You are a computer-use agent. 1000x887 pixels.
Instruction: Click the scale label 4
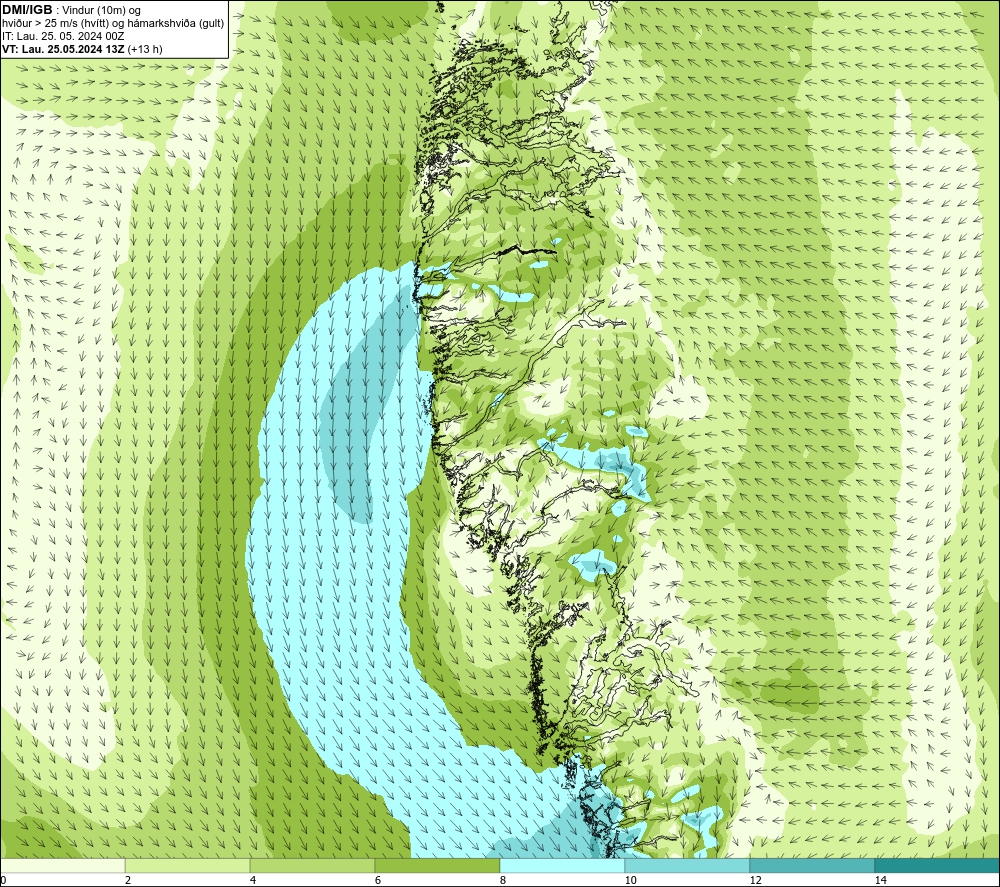253,881
